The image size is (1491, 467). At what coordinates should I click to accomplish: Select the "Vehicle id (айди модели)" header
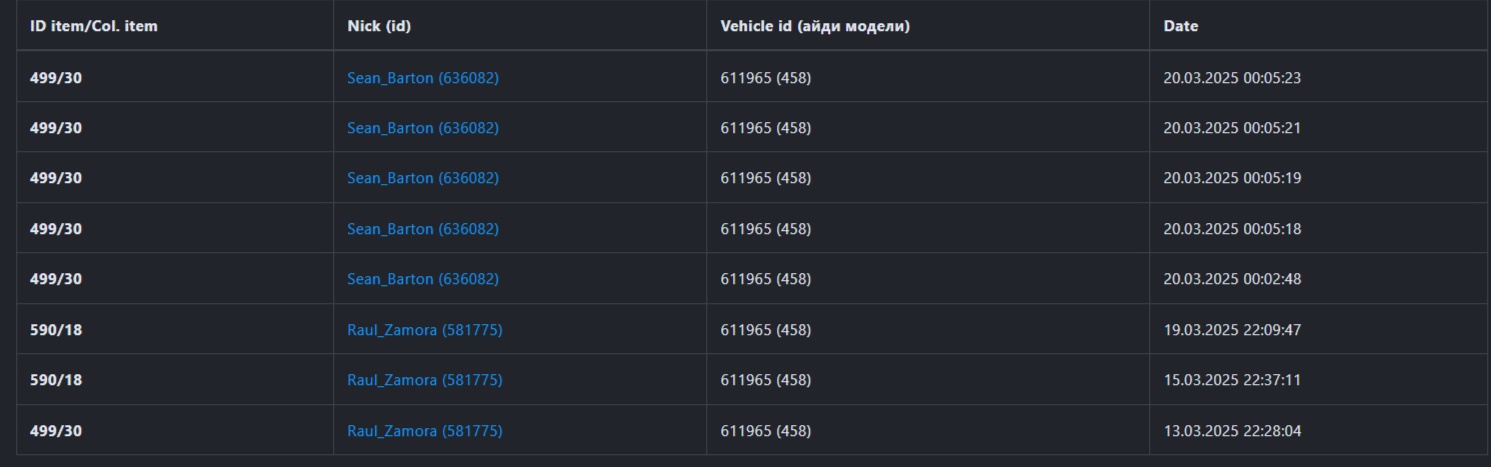[x=815, y=26]
